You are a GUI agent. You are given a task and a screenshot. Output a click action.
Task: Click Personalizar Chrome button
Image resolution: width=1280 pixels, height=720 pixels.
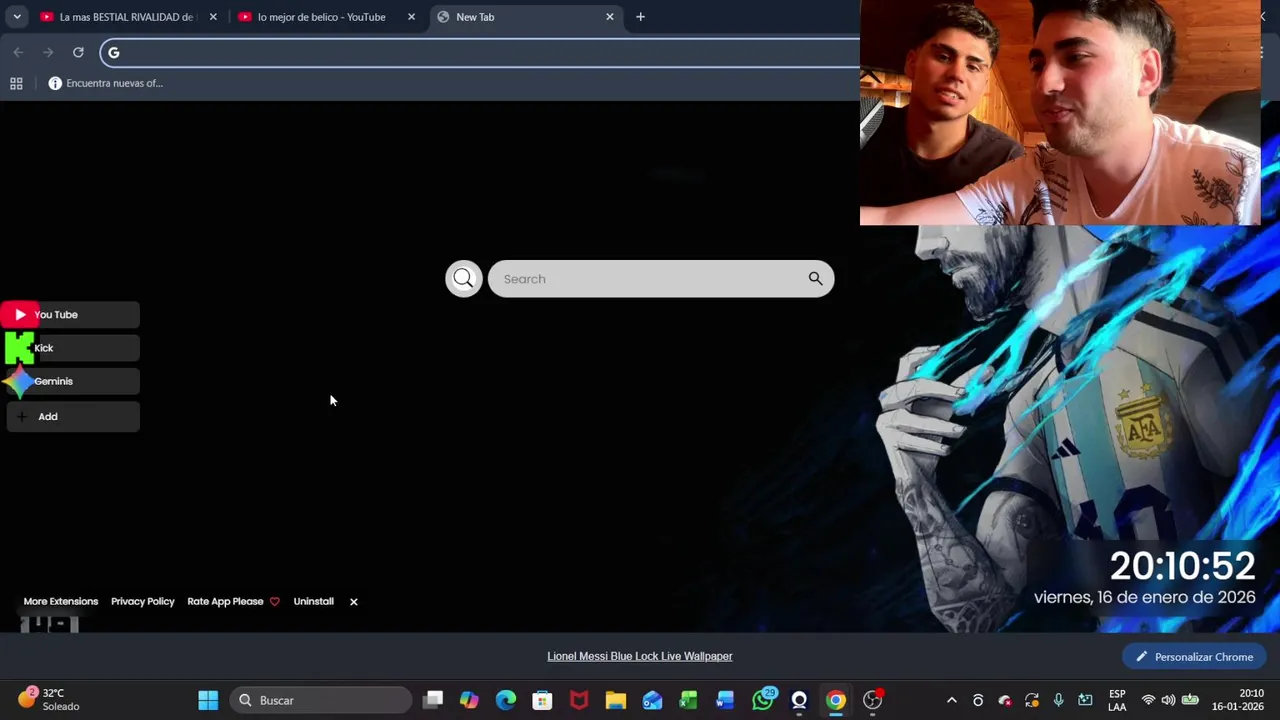click(x=1194, y=657)
